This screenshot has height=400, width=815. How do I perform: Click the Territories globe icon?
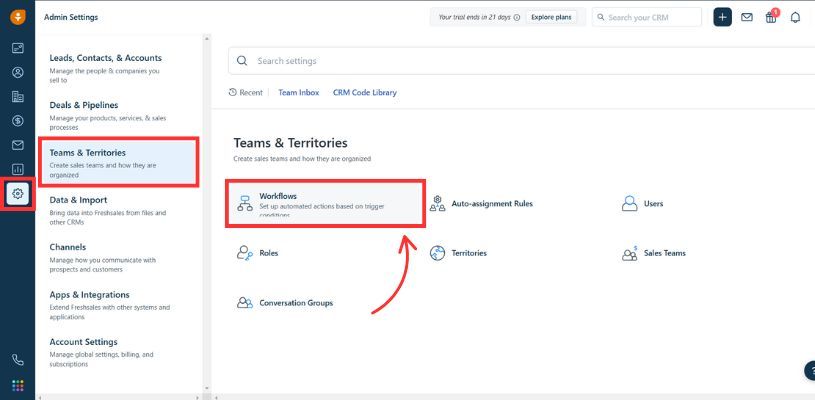tap(438, 253)
